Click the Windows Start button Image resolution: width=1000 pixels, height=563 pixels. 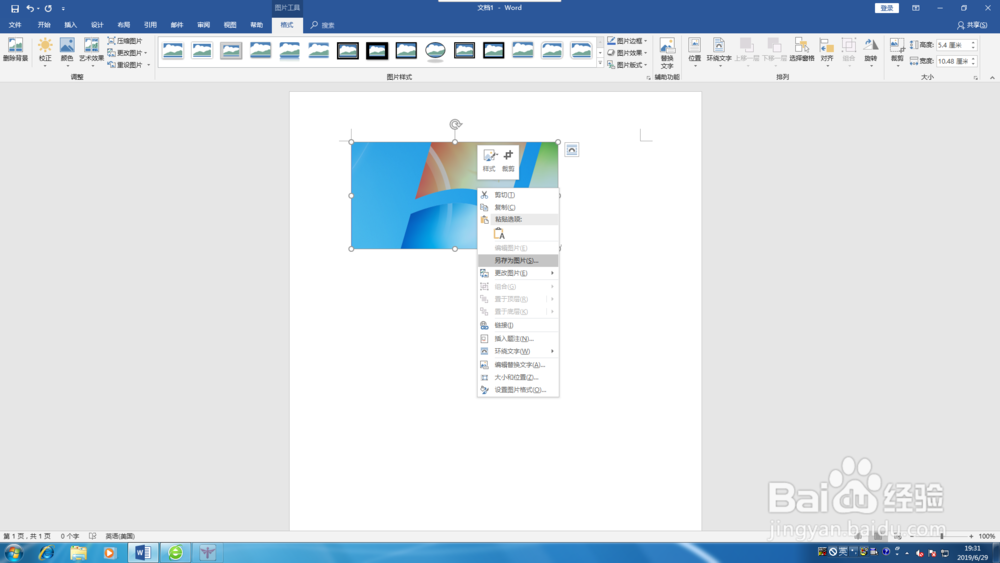[x=13, y=553]
